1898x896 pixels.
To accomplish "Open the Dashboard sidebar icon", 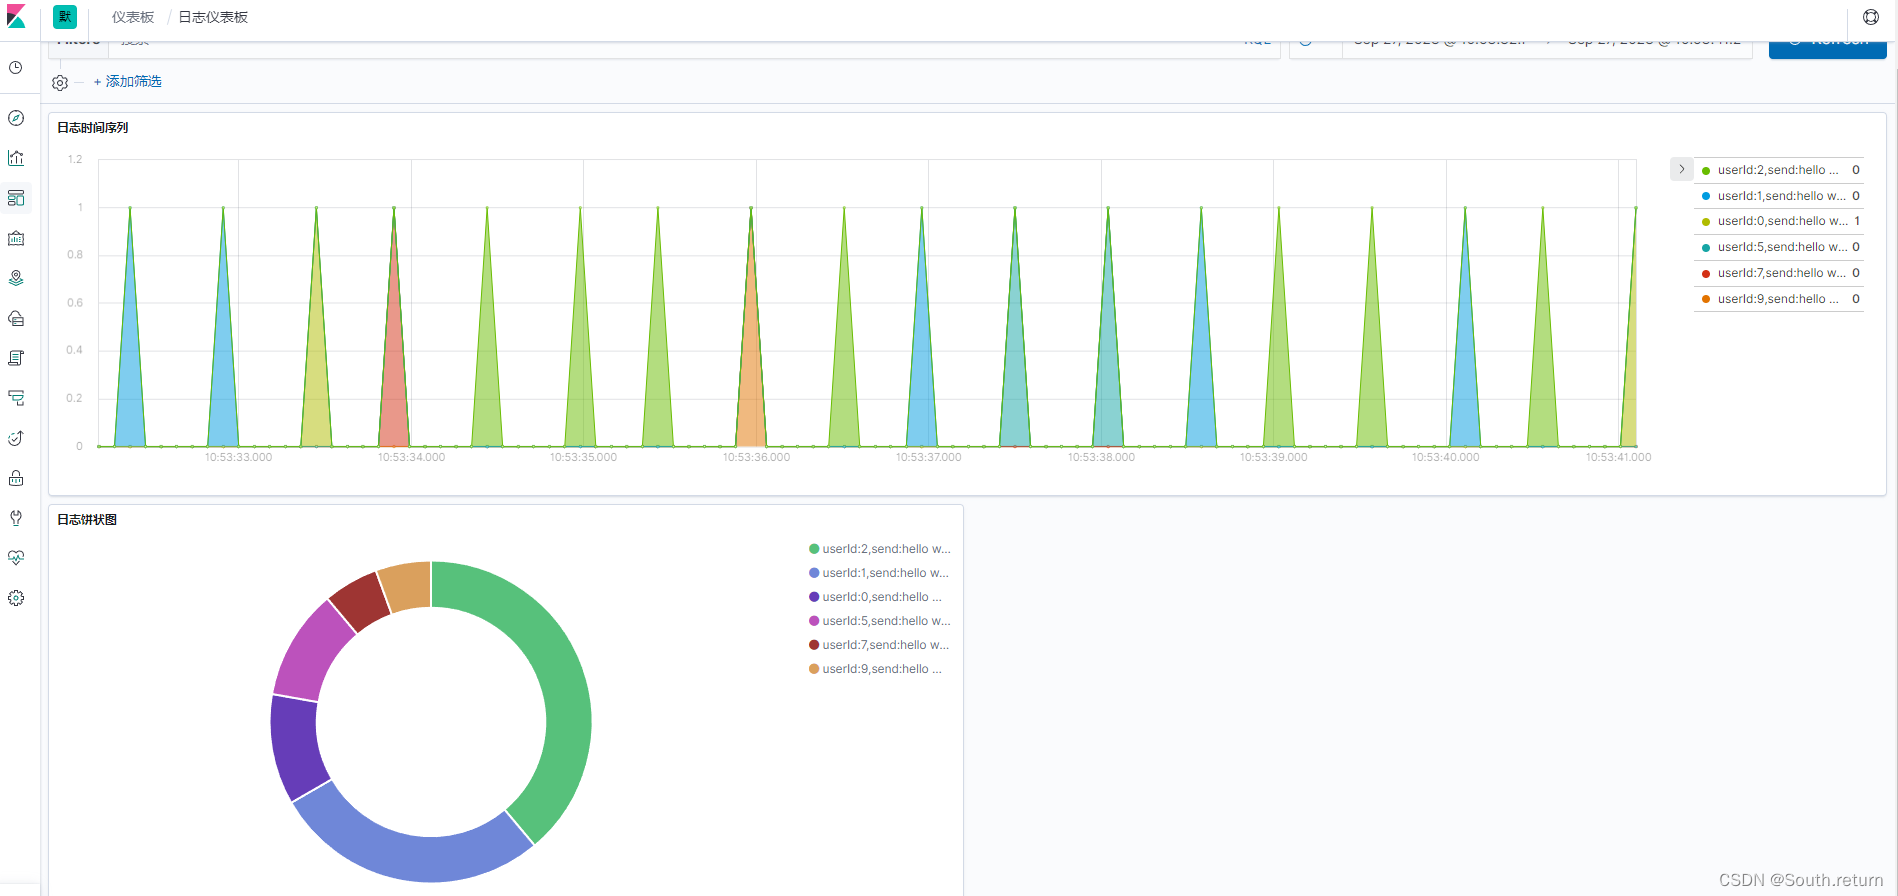I will 16,198.
